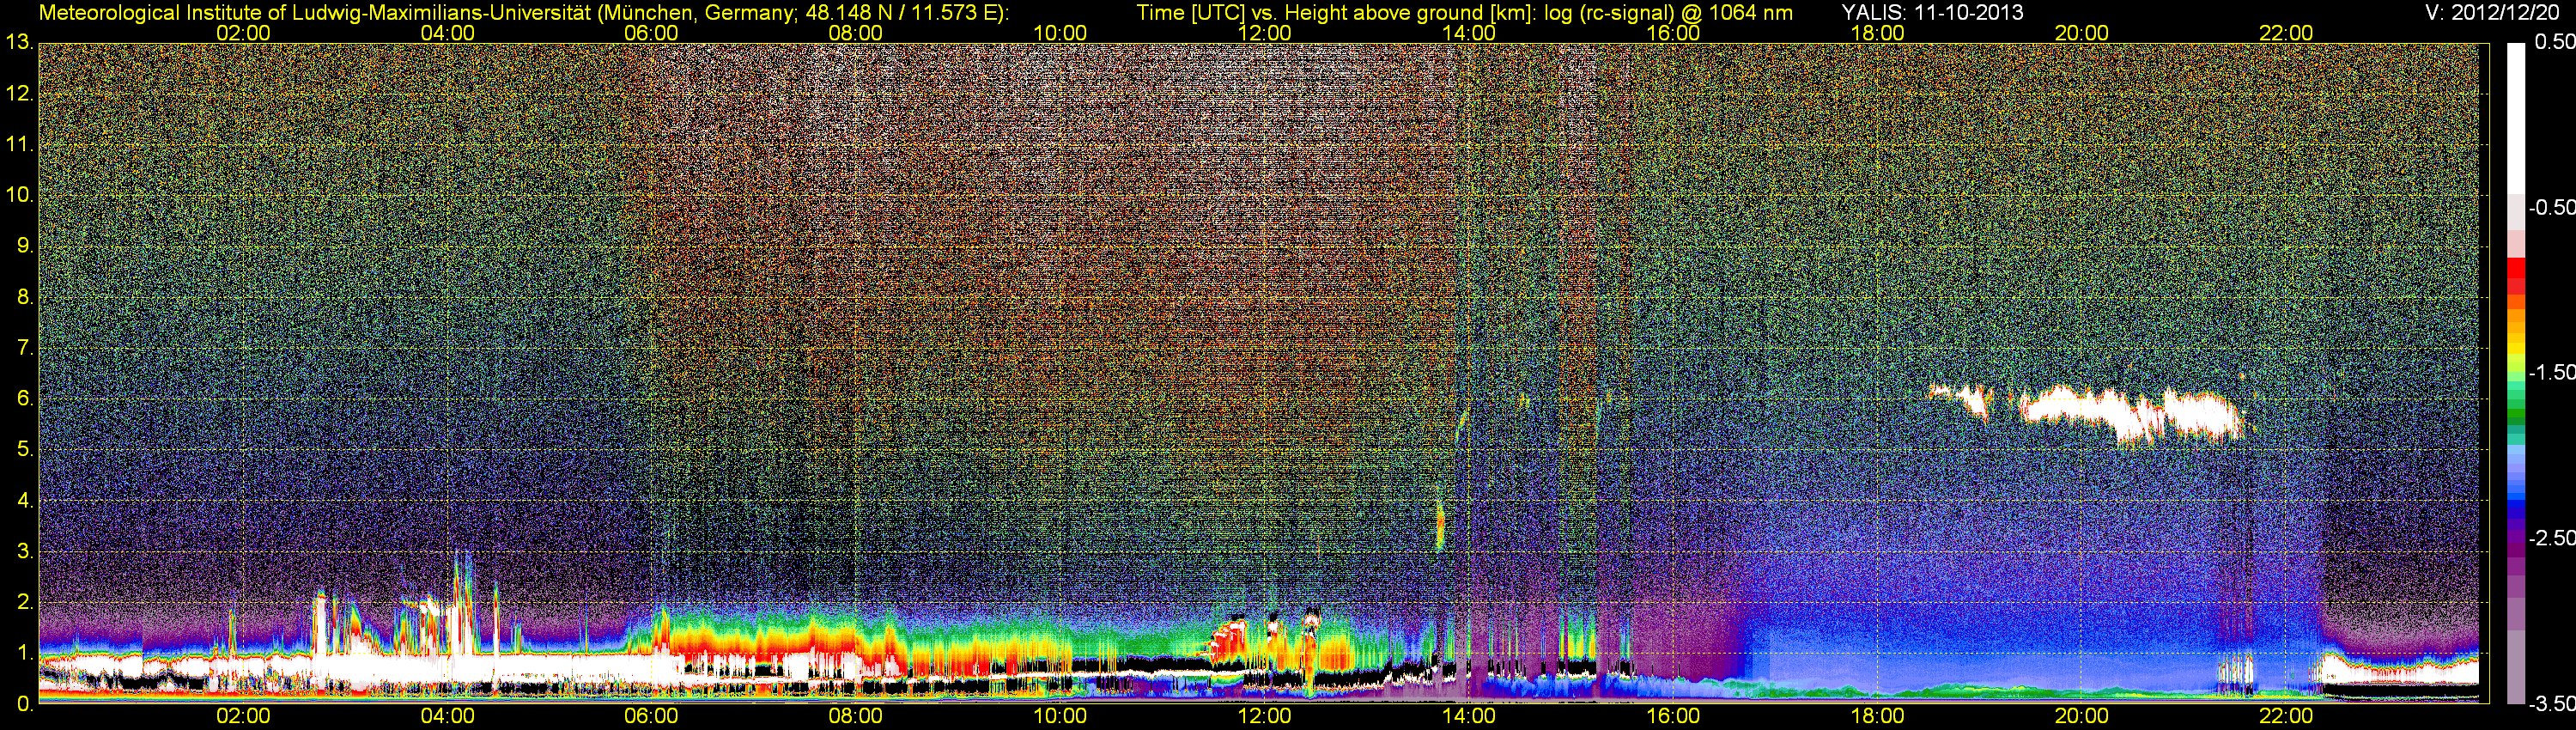Click the 16:00 label on the upper time axis
2576x730 pixels.
tap(1673, 33)
